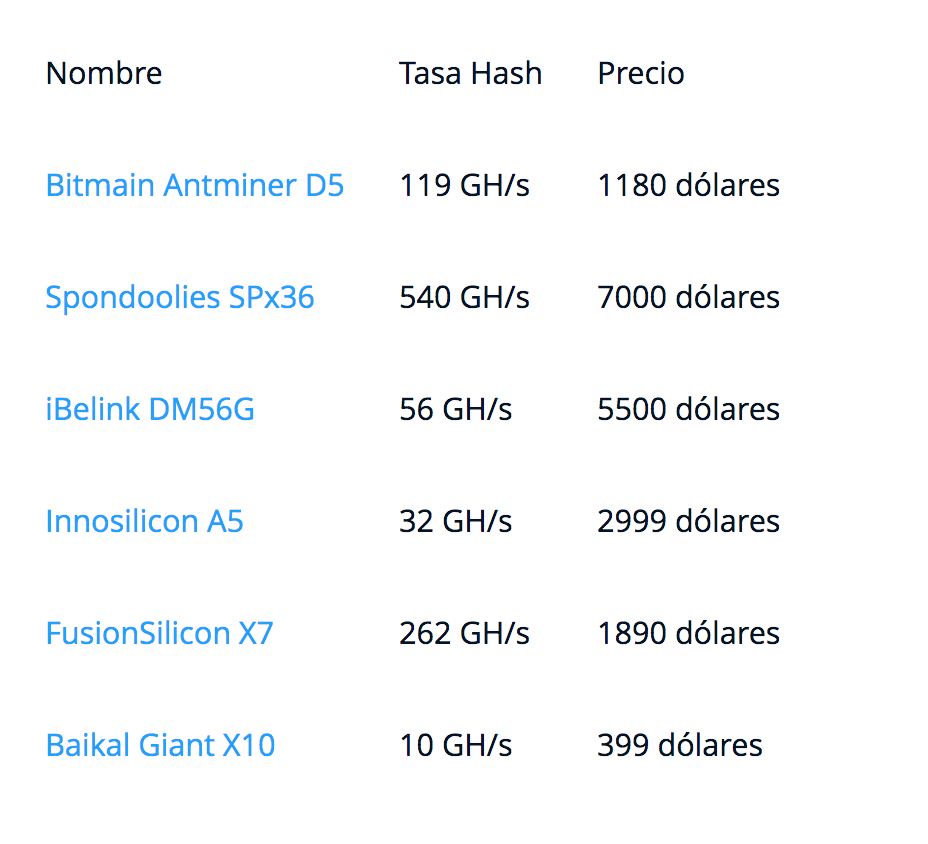The image size is (928, 844).
Task: Select the 262 GH/s hash rate value
Action: [x=464, y=633]
